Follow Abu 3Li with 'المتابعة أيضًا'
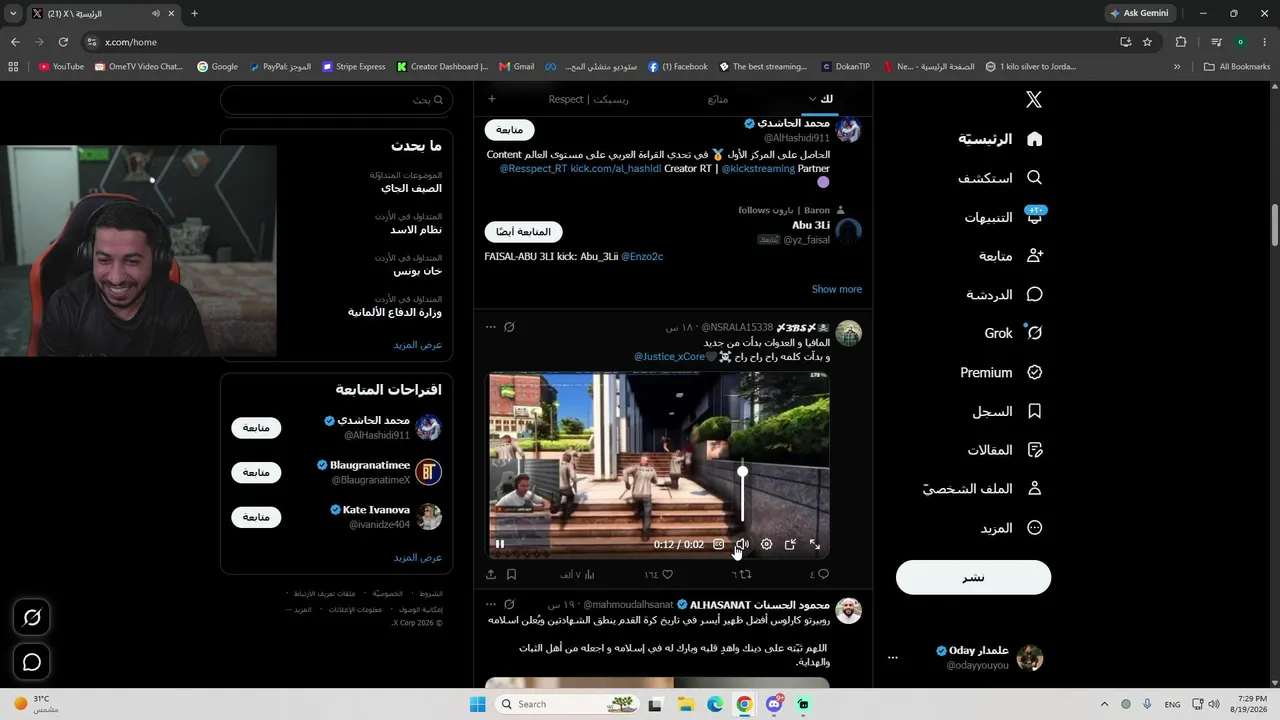 point(524,232)
